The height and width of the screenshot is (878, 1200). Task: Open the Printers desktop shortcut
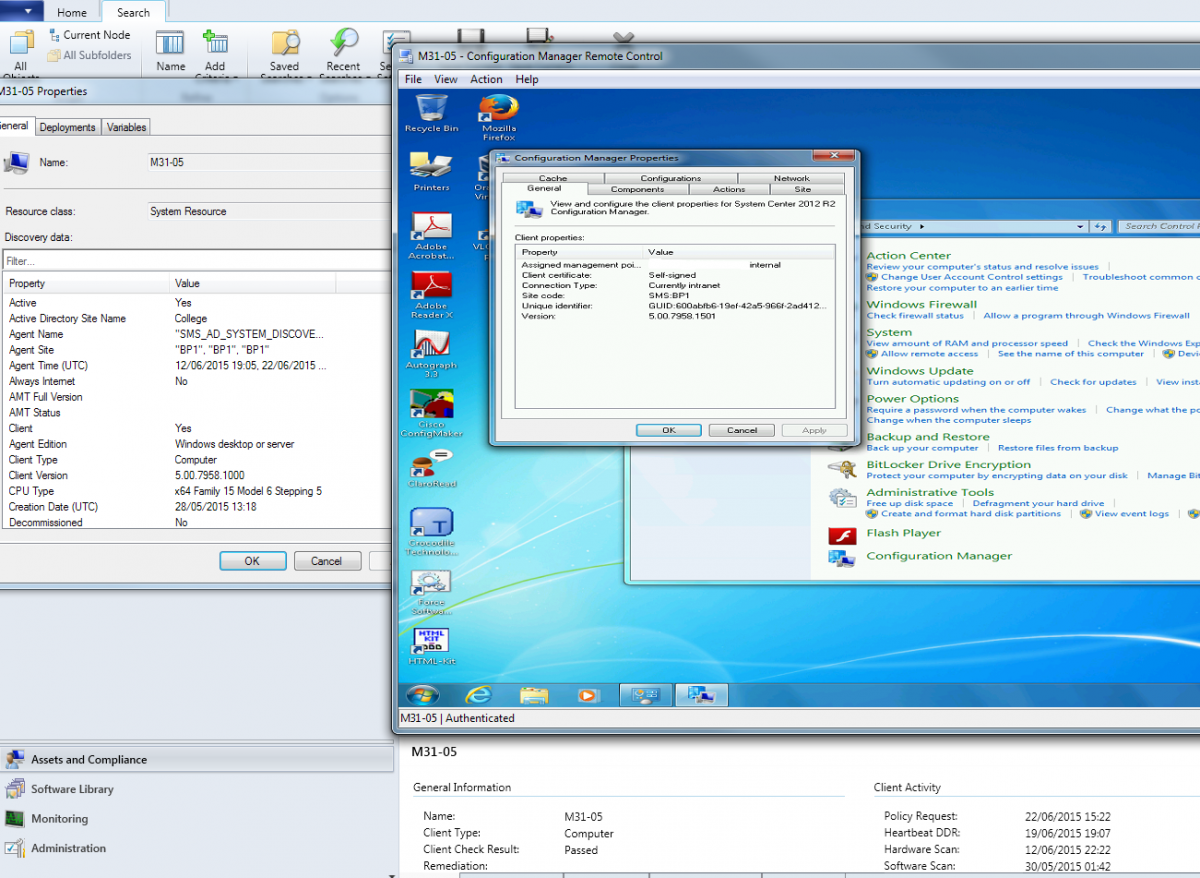point(431,172)
